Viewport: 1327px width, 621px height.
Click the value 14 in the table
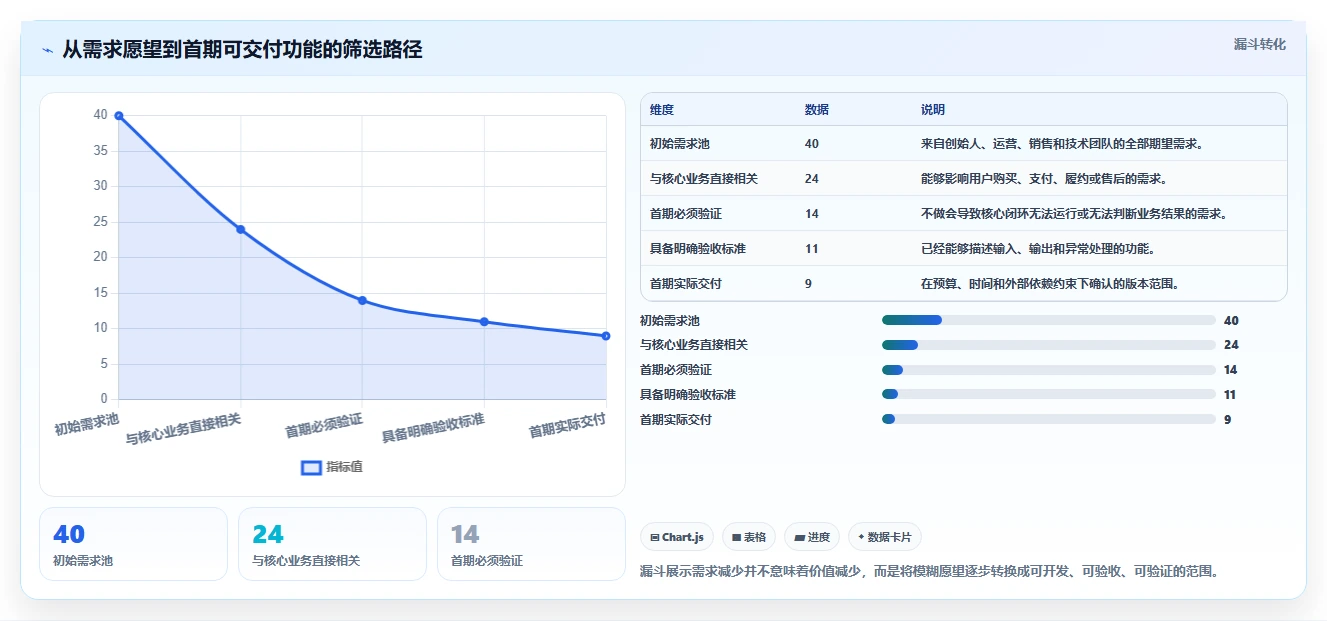click(811, 214)
